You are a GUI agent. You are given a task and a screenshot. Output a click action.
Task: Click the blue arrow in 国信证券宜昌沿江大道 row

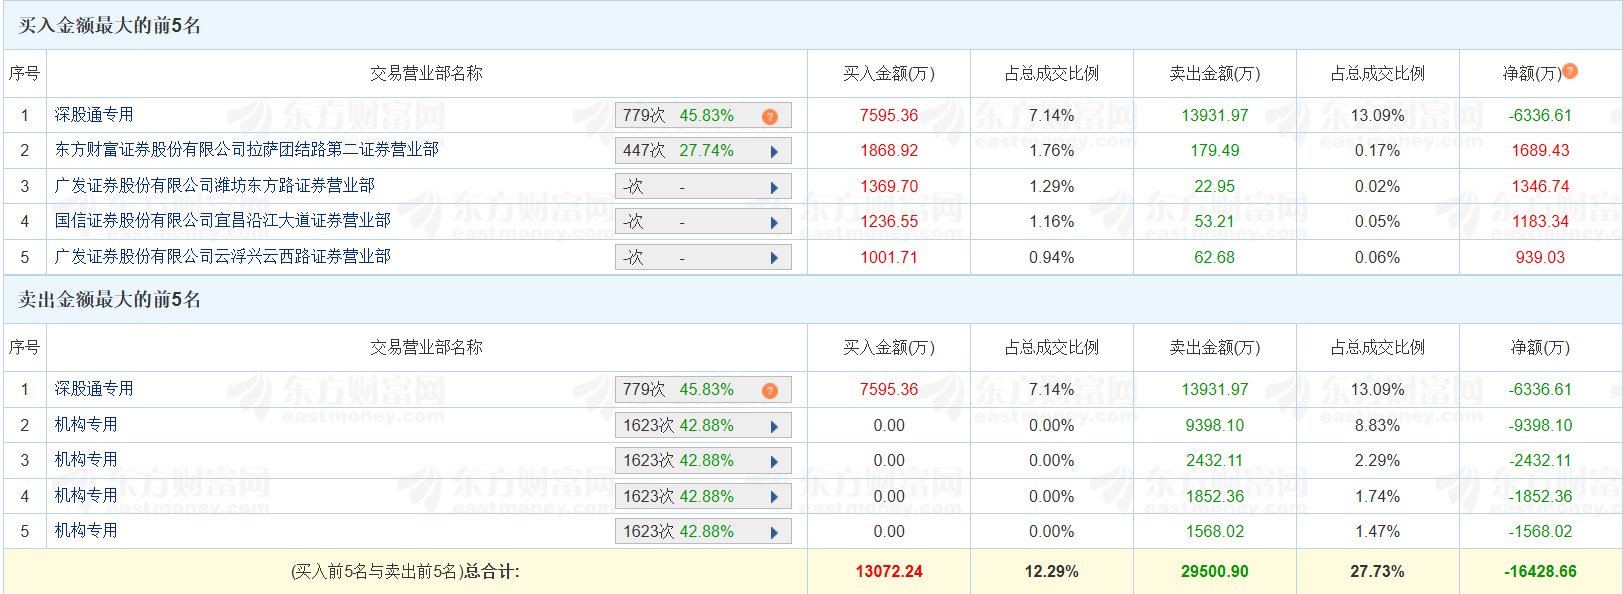point(774,223)
